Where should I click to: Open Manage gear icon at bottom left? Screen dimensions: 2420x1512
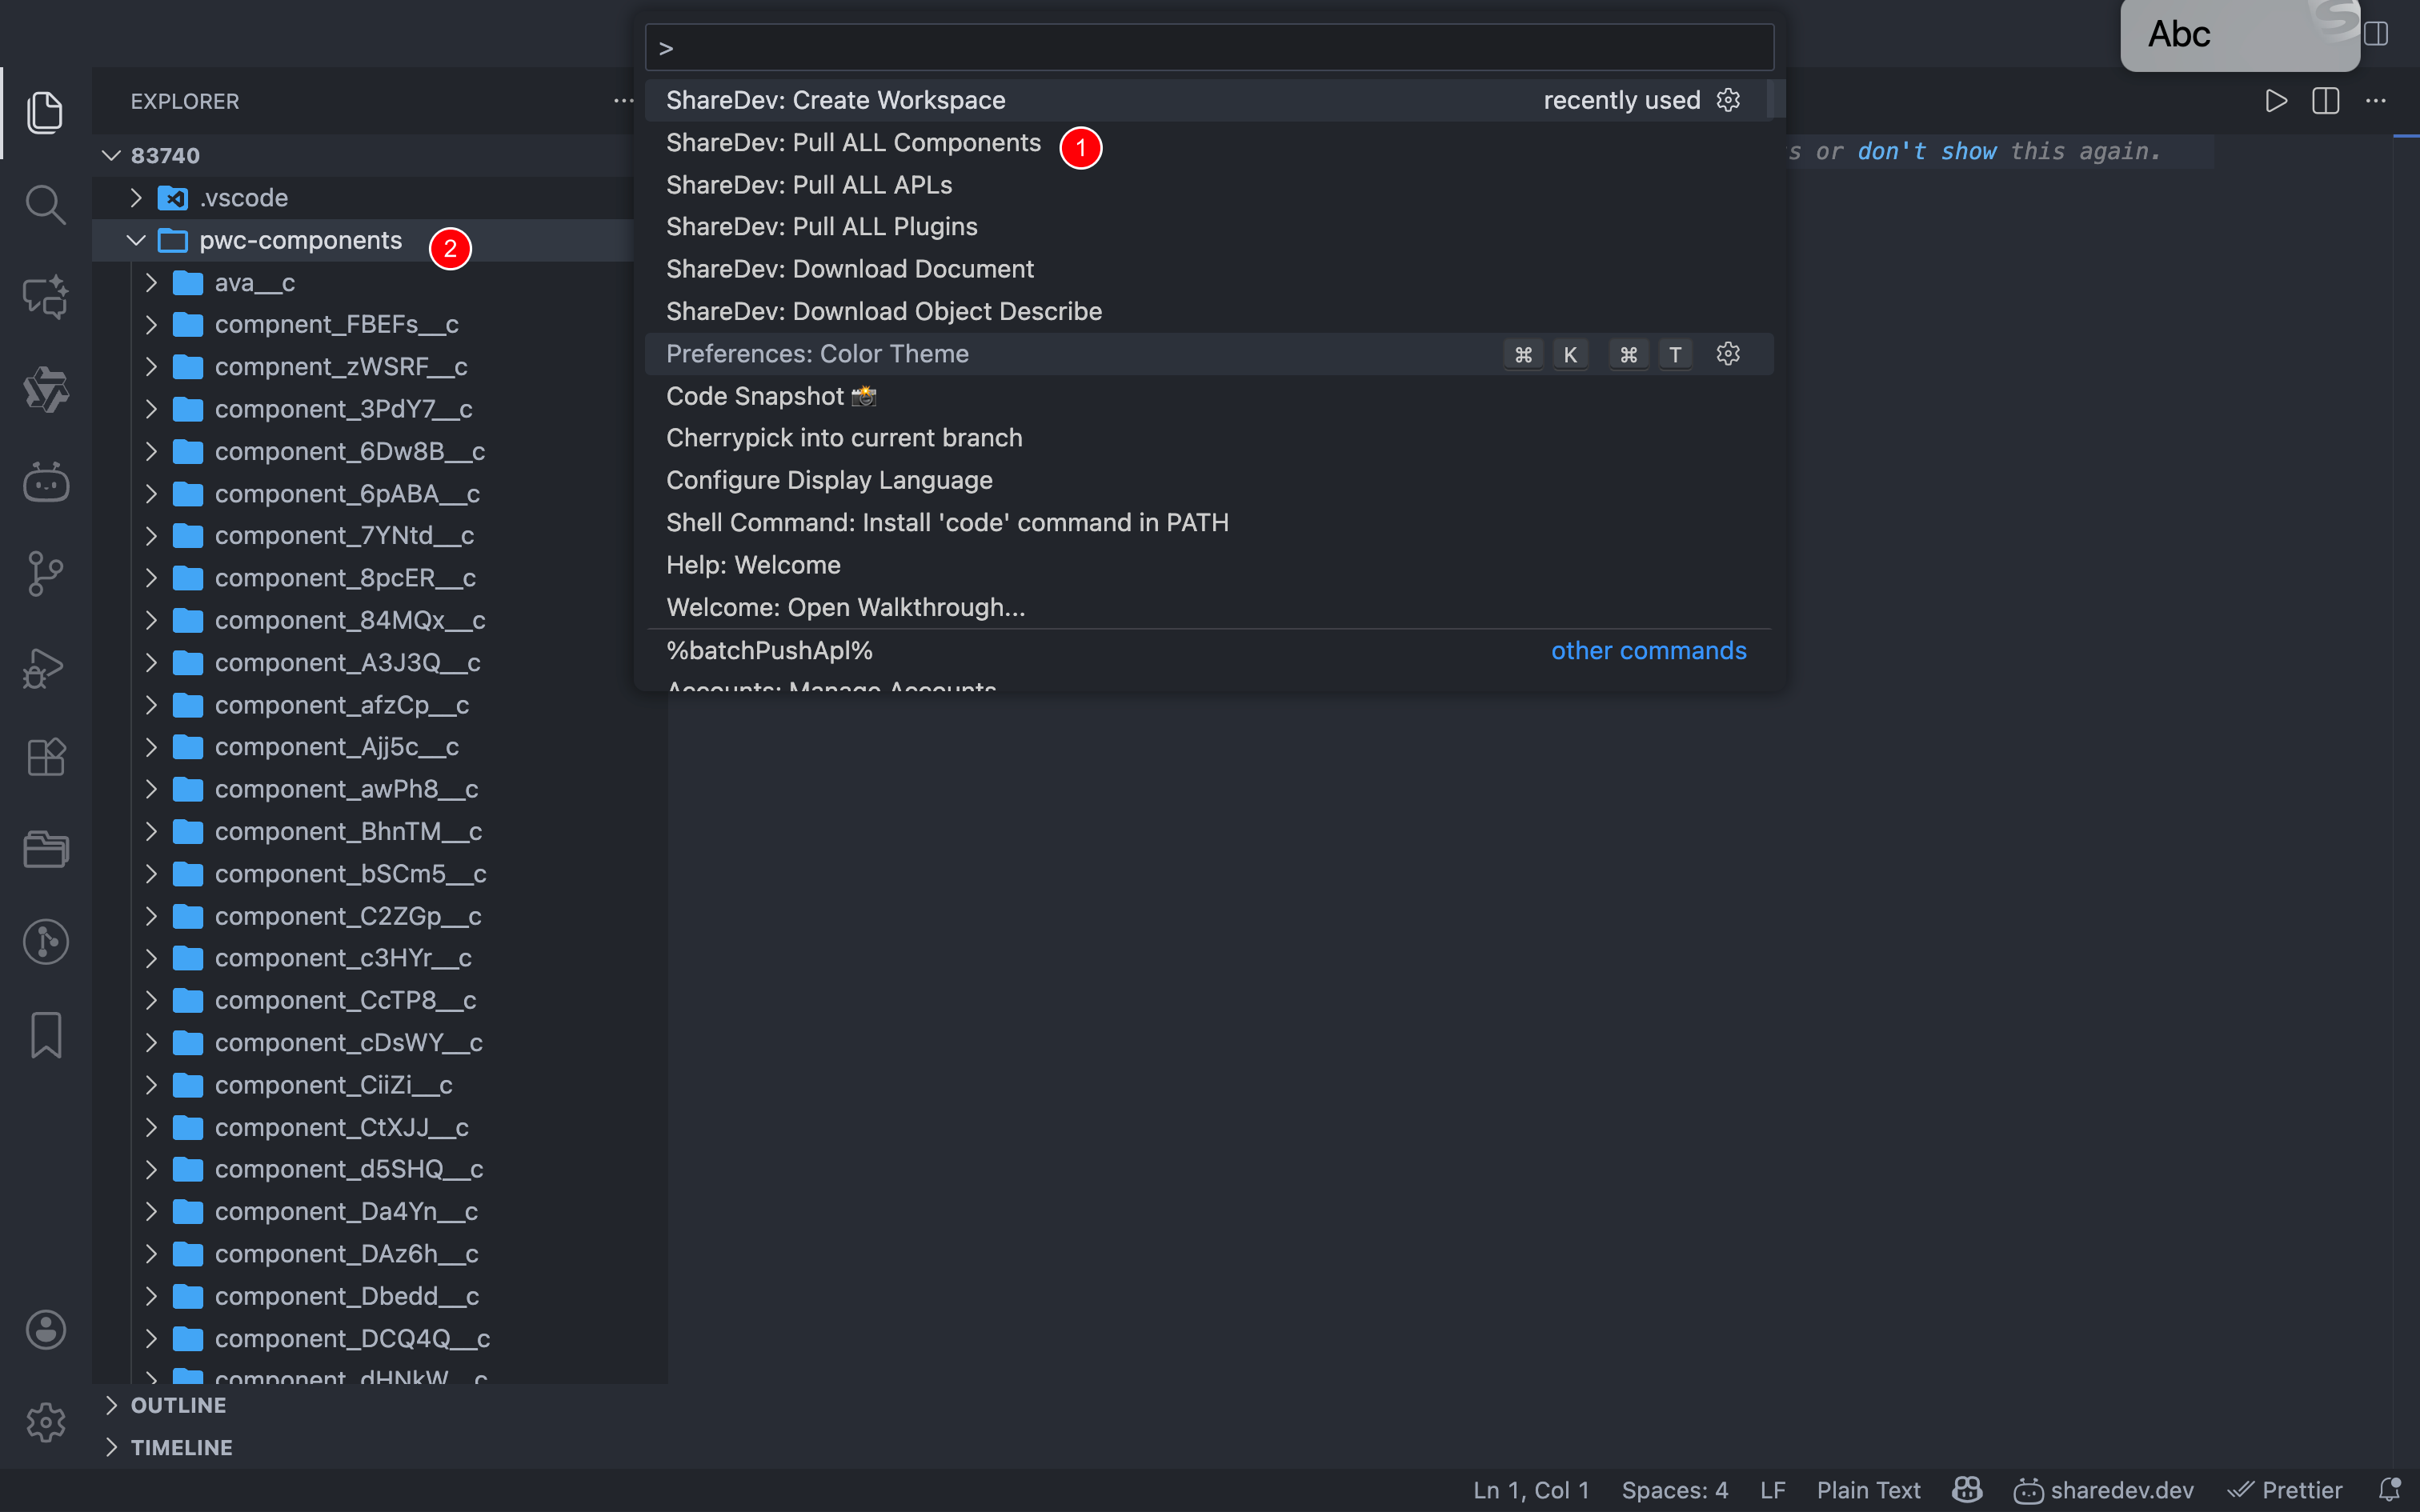point(45,1422)
